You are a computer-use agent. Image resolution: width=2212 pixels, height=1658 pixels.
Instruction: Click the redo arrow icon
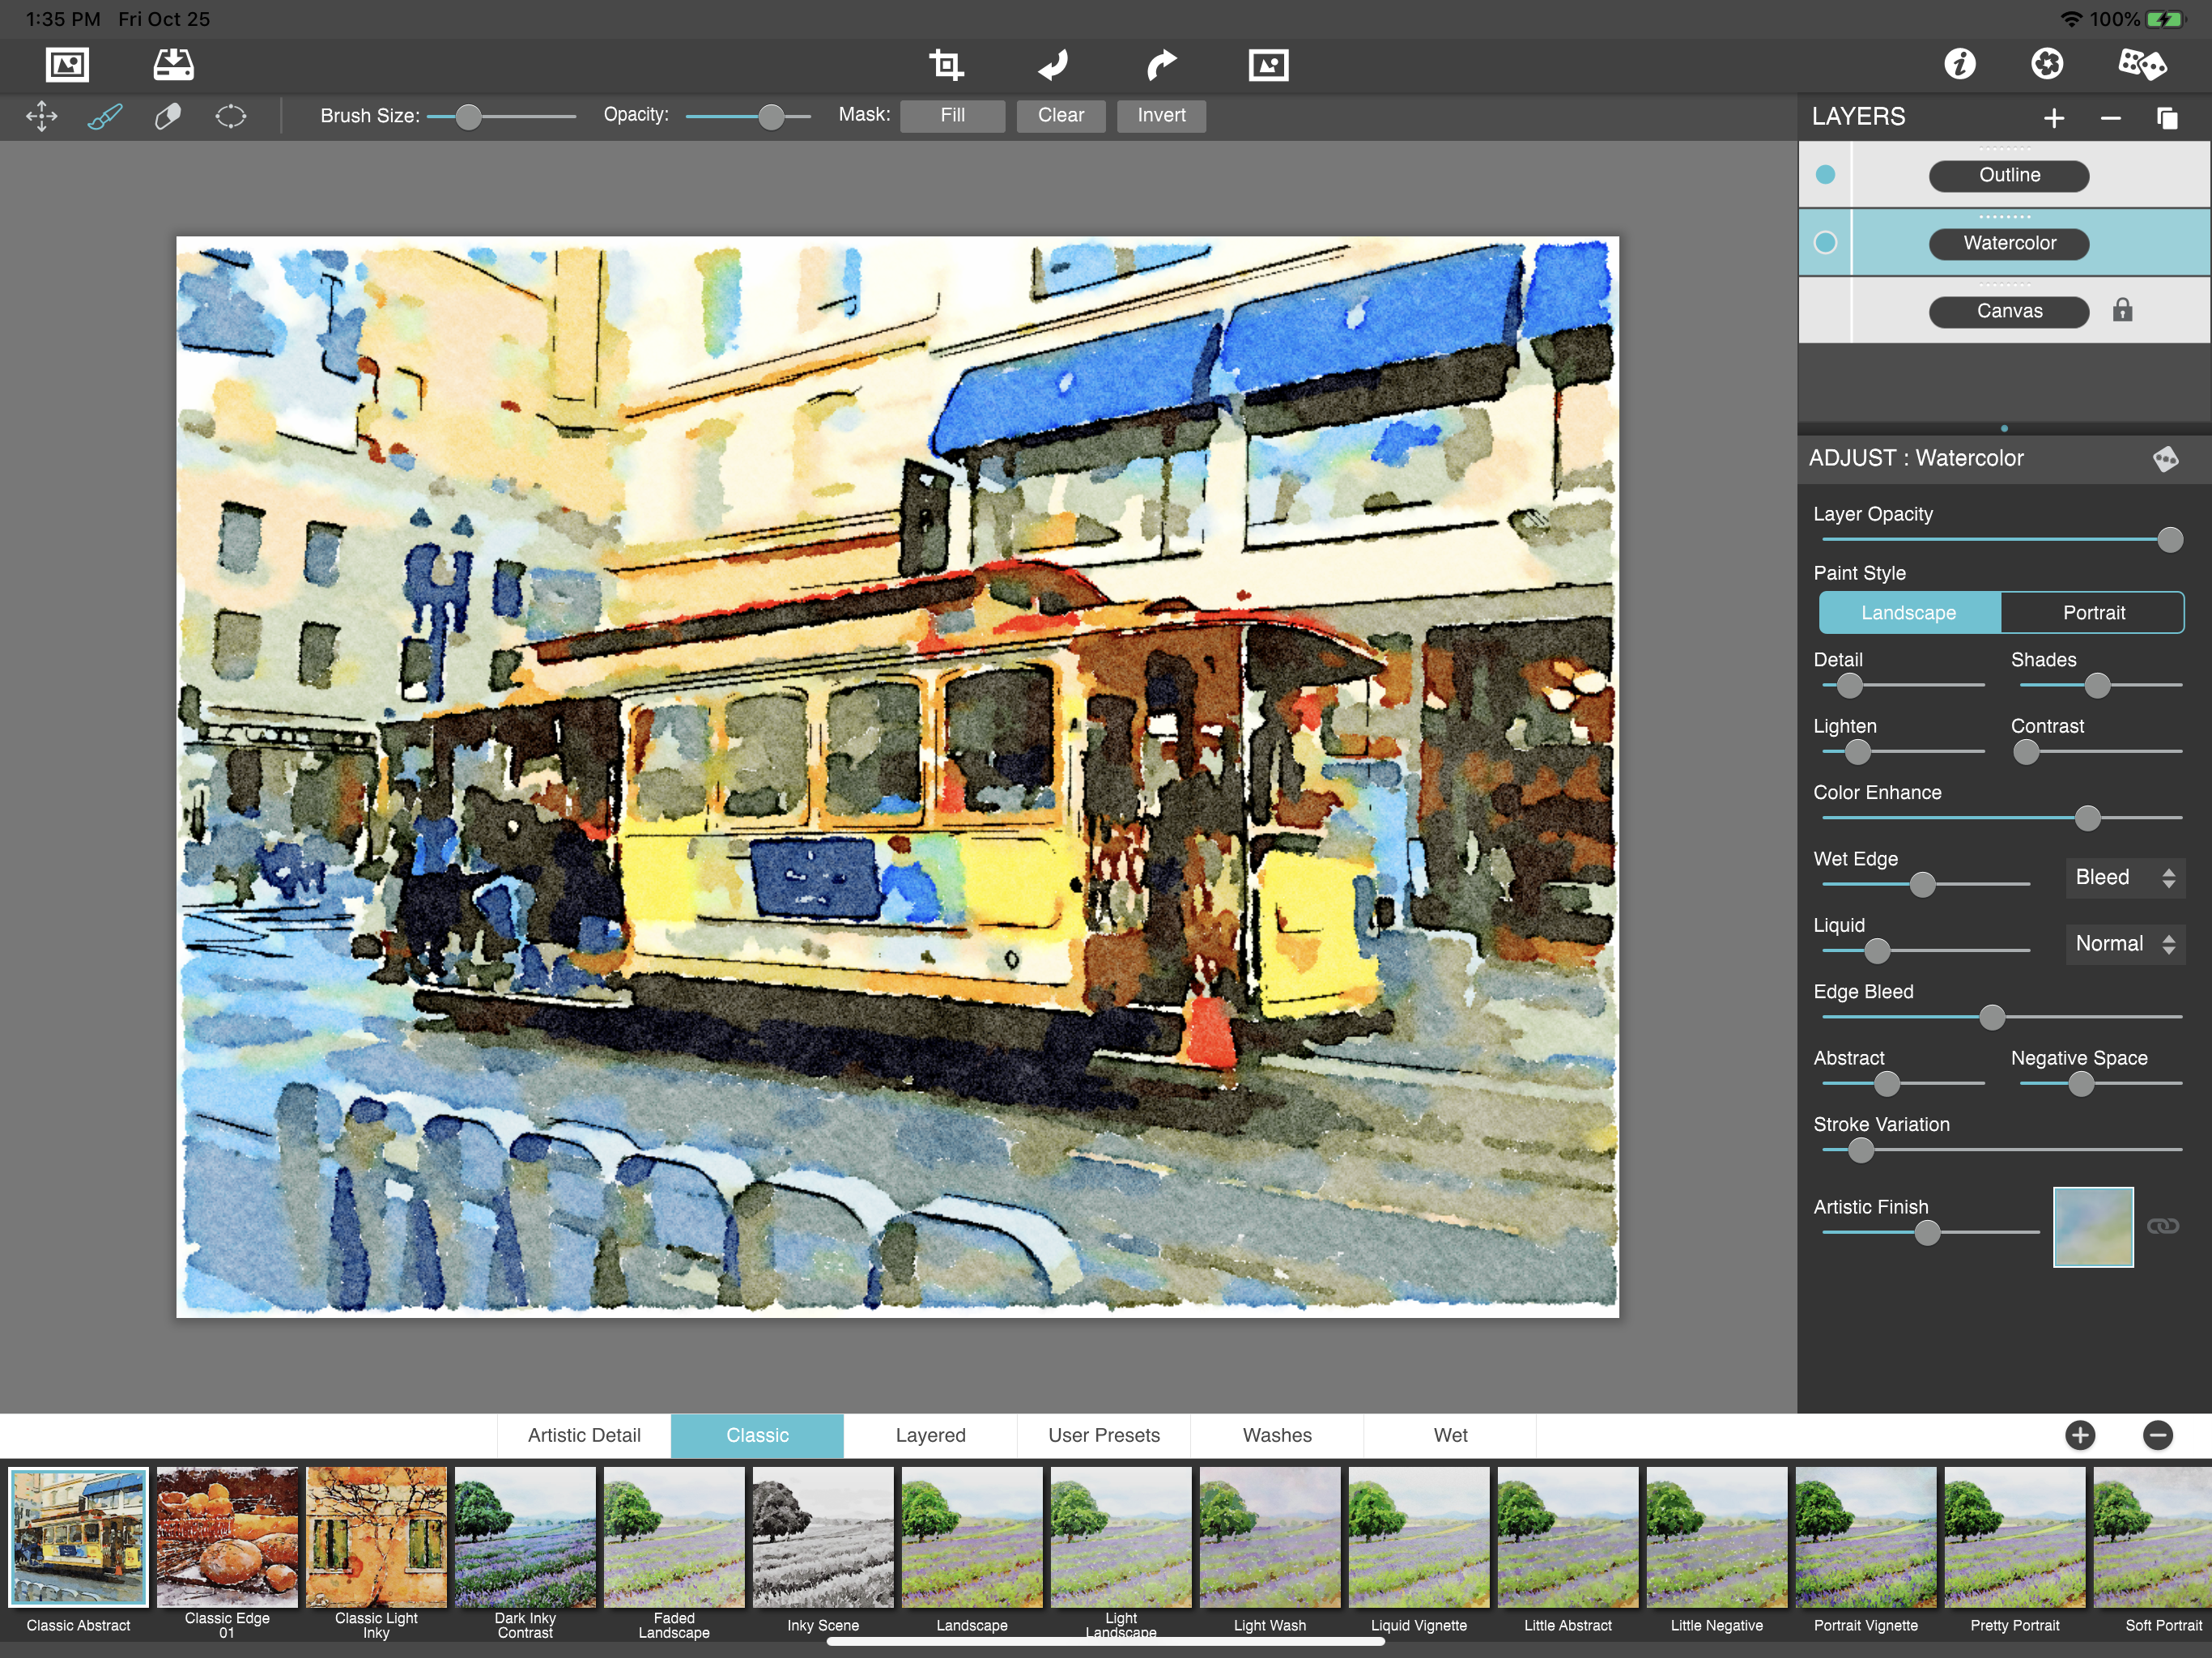pyautogui.click(x=1160, y=65)
